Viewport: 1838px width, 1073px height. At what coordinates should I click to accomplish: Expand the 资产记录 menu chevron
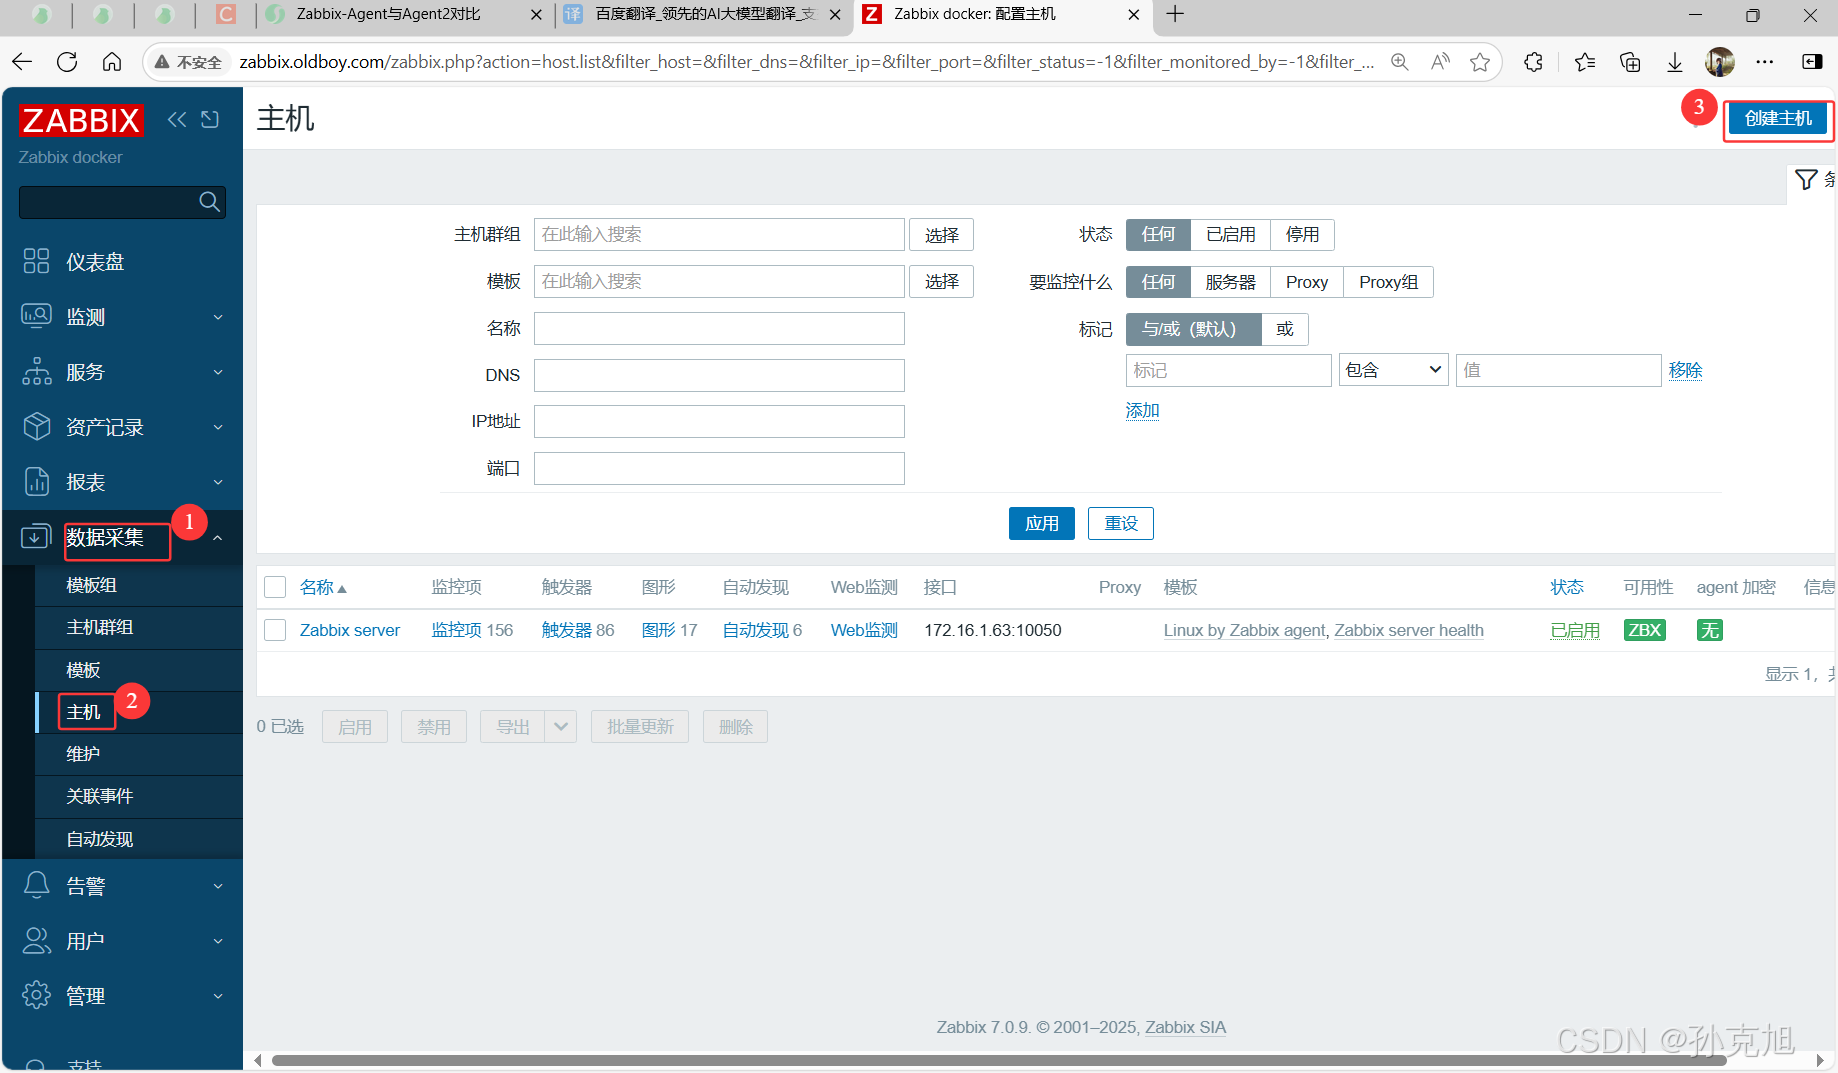point(218,427)
